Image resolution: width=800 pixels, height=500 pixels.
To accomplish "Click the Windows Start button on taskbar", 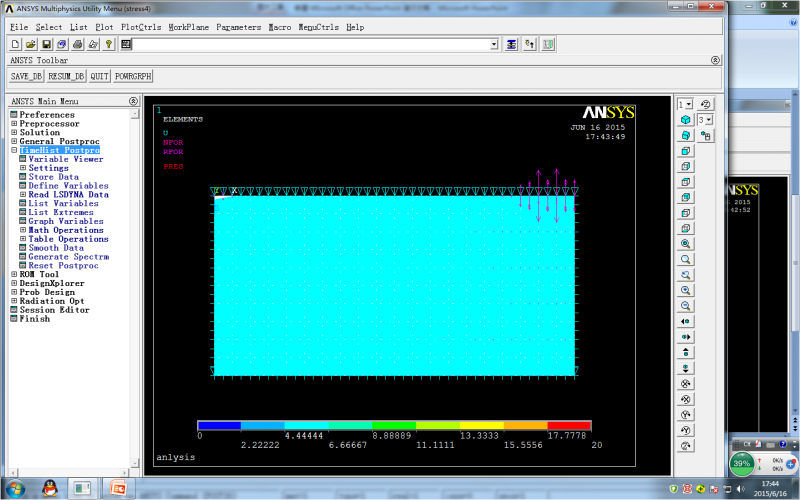I will coord(16,489).
